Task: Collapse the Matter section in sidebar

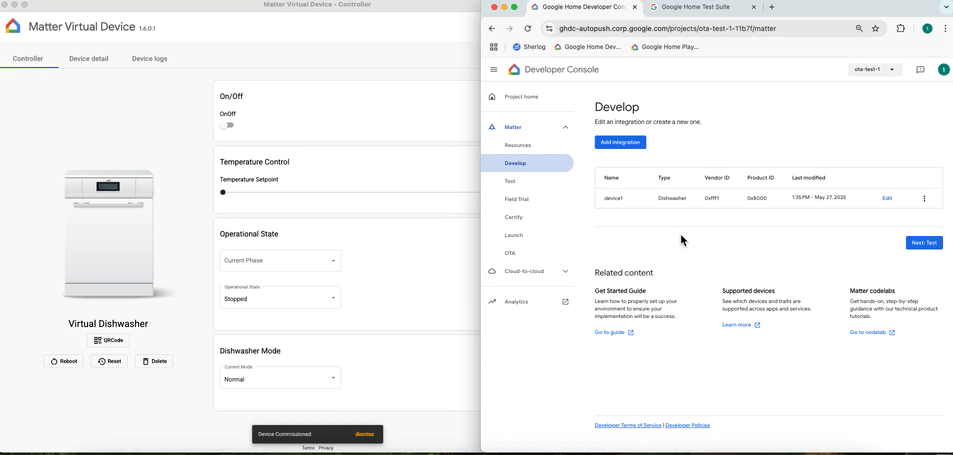Action: coord(565,128)
